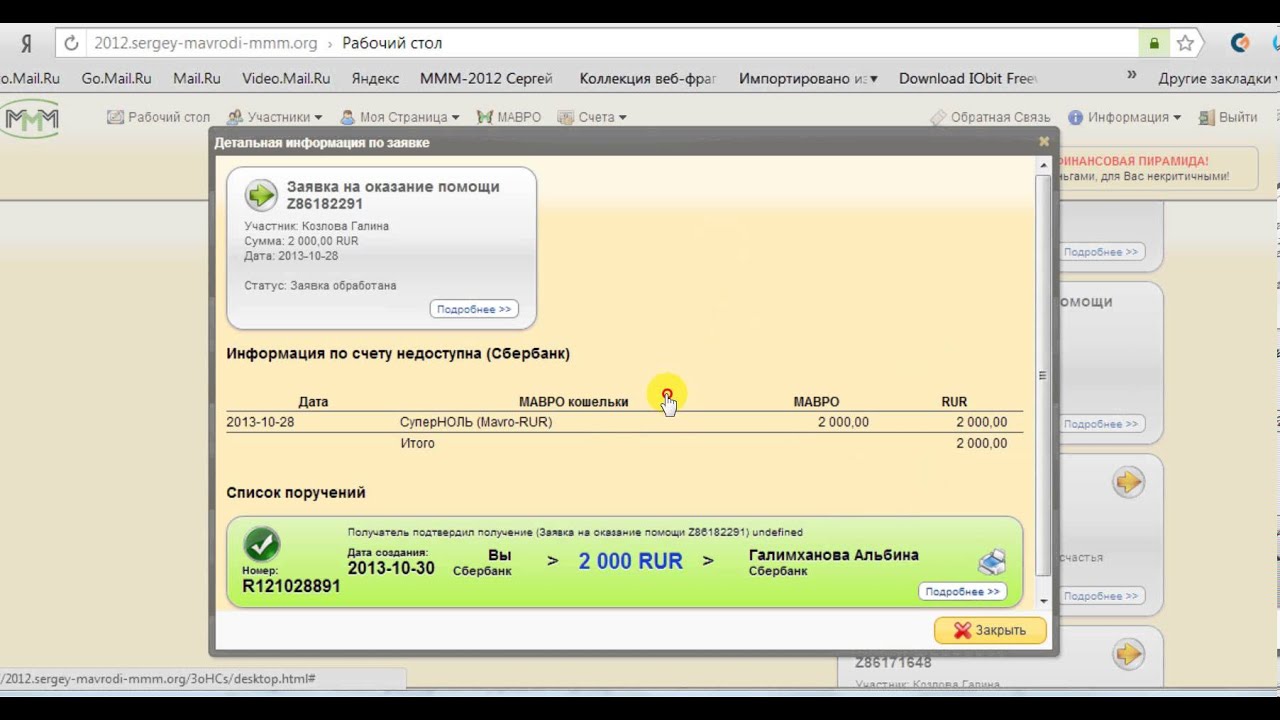This screenshot has width=1280, height=720.
Task: Close dialog with the X icon in the title bar
Action: 1044,142
